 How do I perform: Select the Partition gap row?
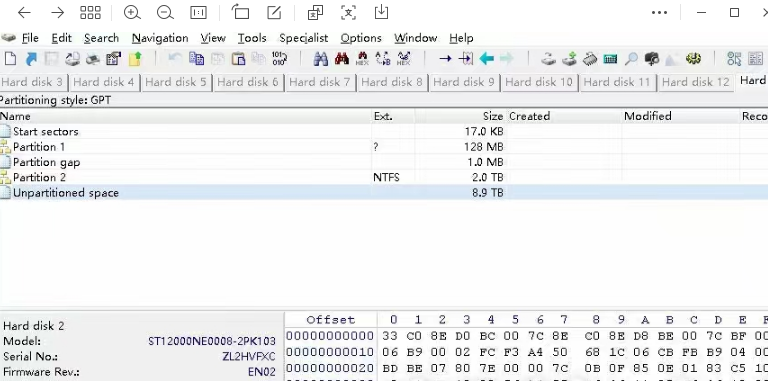(384, 162)
